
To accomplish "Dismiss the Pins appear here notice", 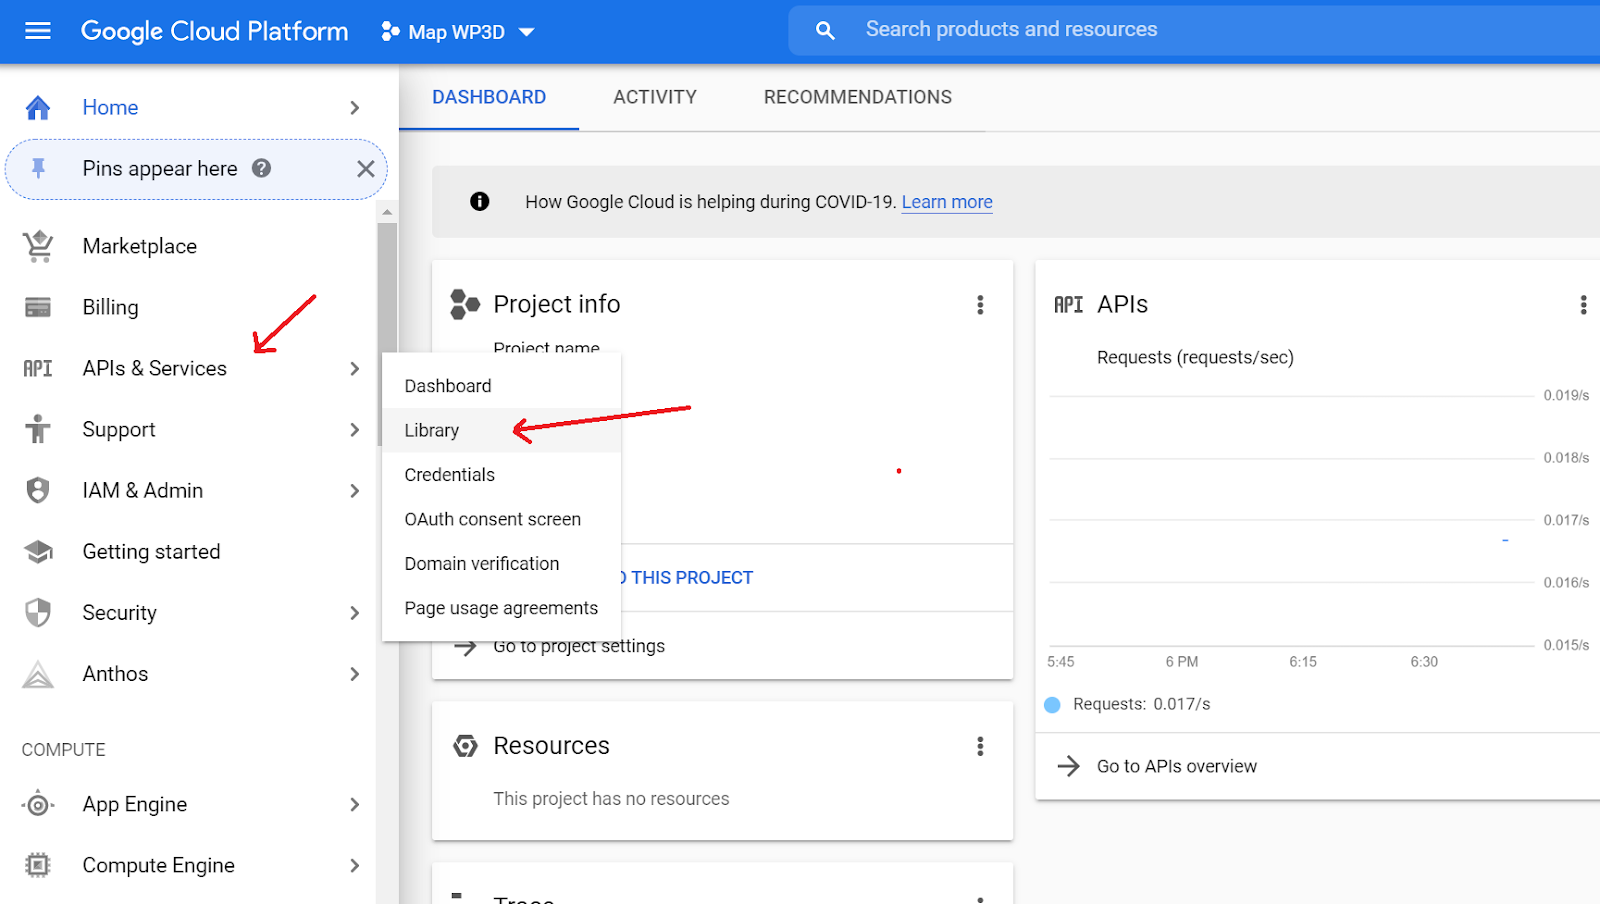I will tap(366, 169).
